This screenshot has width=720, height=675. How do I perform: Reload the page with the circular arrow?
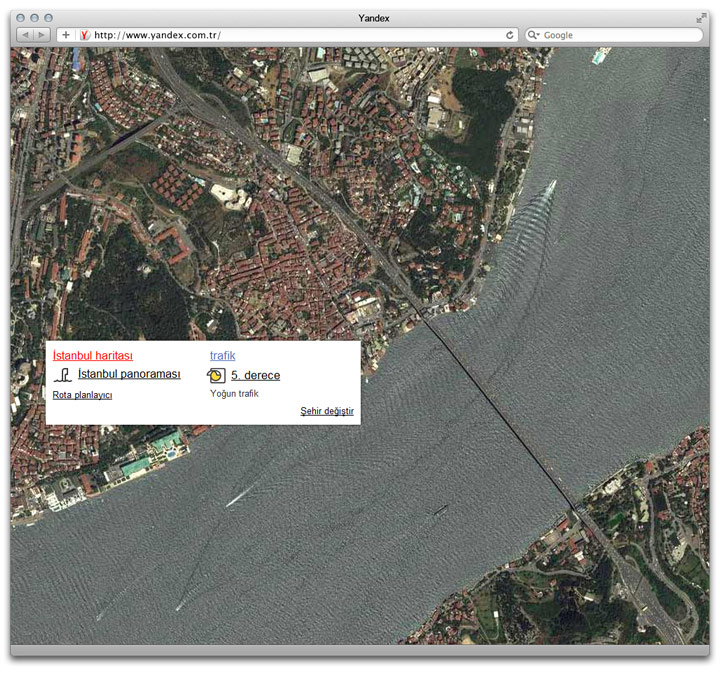(x=510, y=35)
